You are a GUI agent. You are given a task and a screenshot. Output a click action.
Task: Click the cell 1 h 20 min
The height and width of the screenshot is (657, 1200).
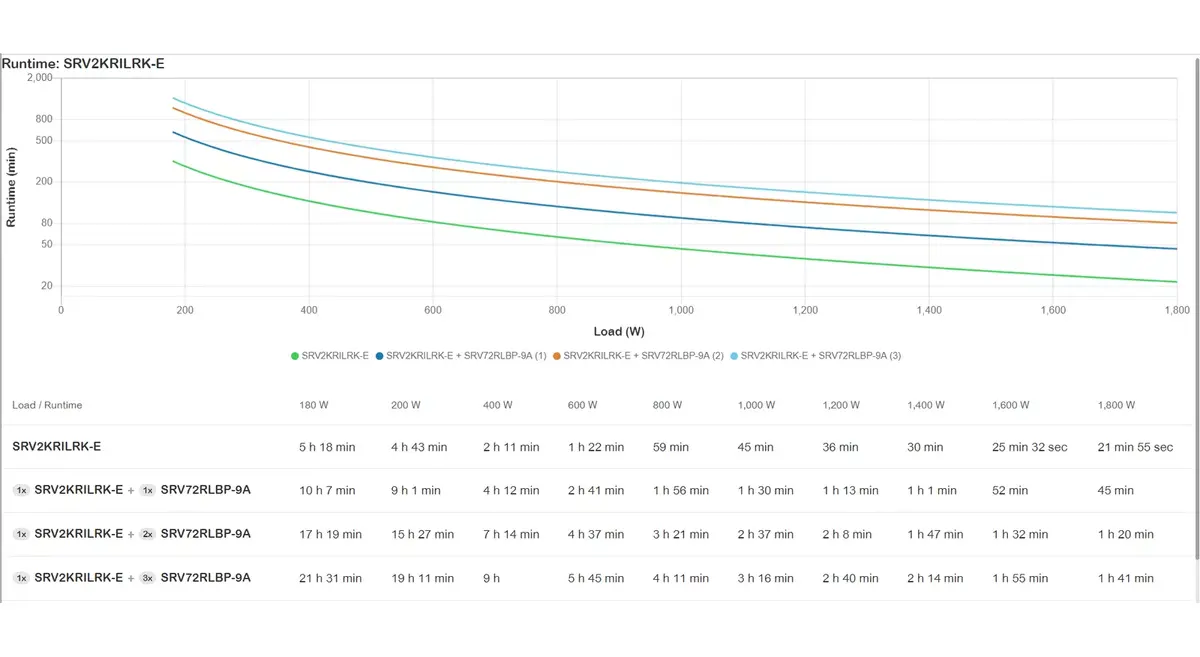click(x=1126, y=535)
